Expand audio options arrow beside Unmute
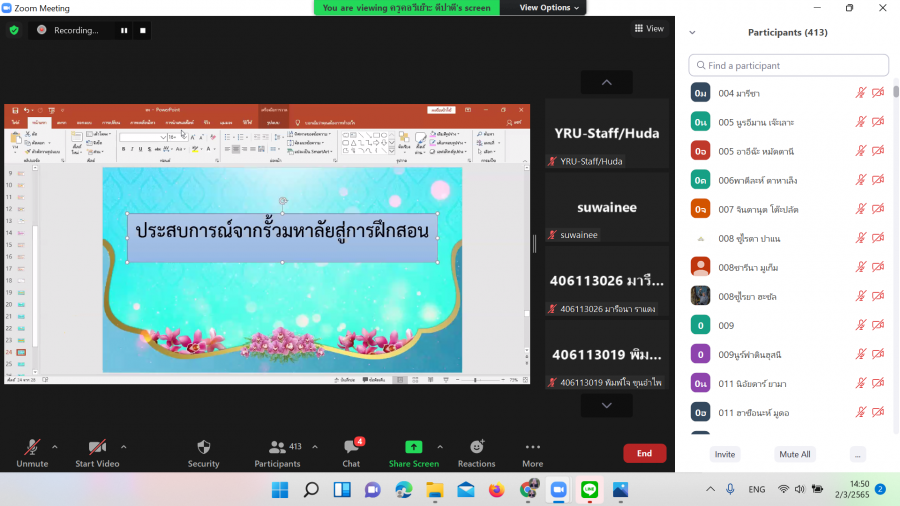The width and height of the screenshot is (900, 506). click(x=54, y=446)
